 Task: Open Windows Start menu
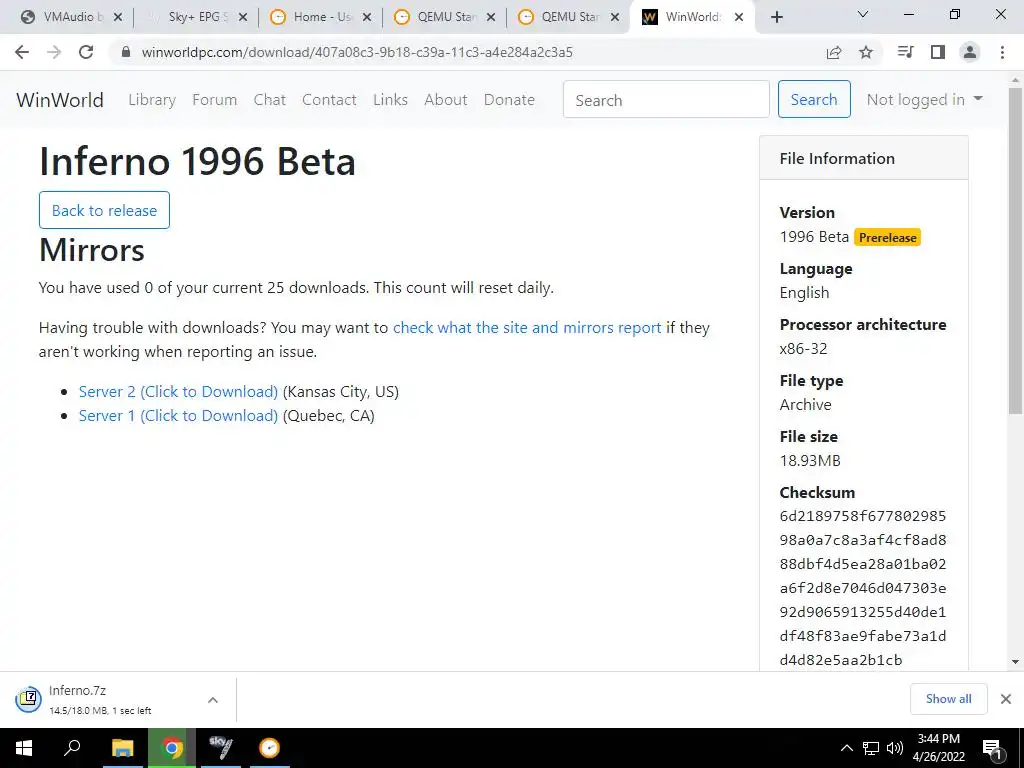click(23, 748)
